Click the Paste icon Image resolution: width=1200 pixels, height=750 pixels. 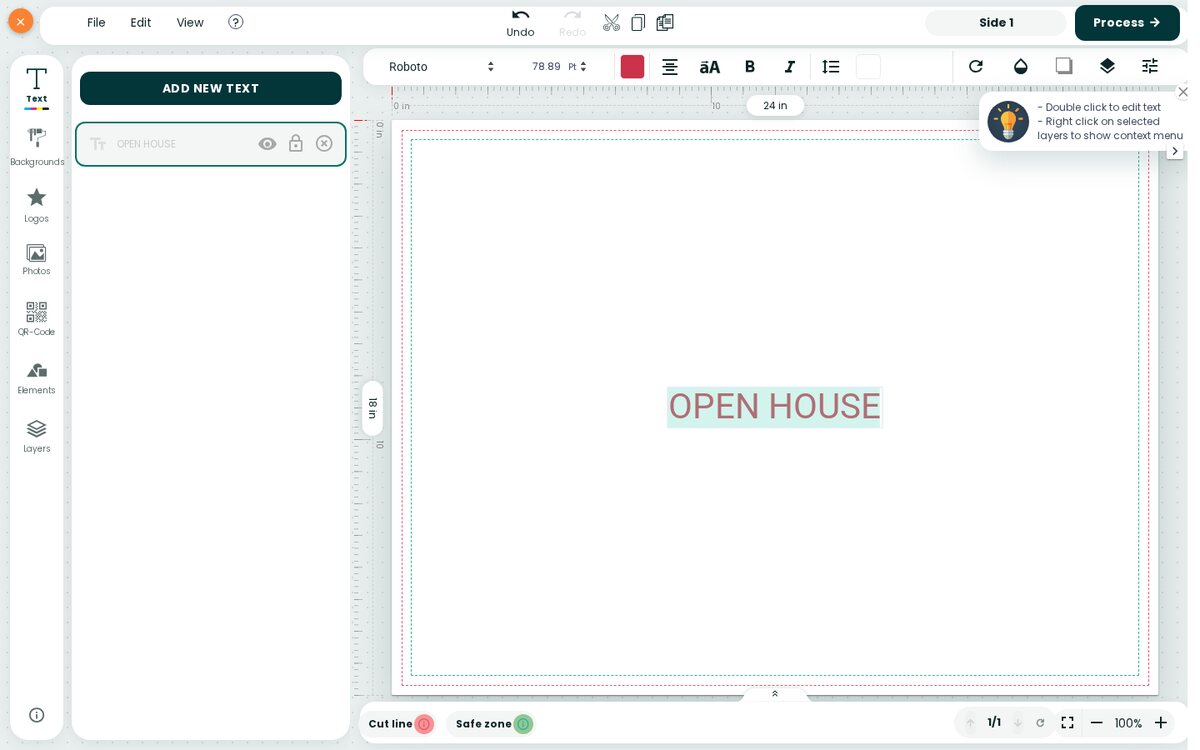(665, 22)
